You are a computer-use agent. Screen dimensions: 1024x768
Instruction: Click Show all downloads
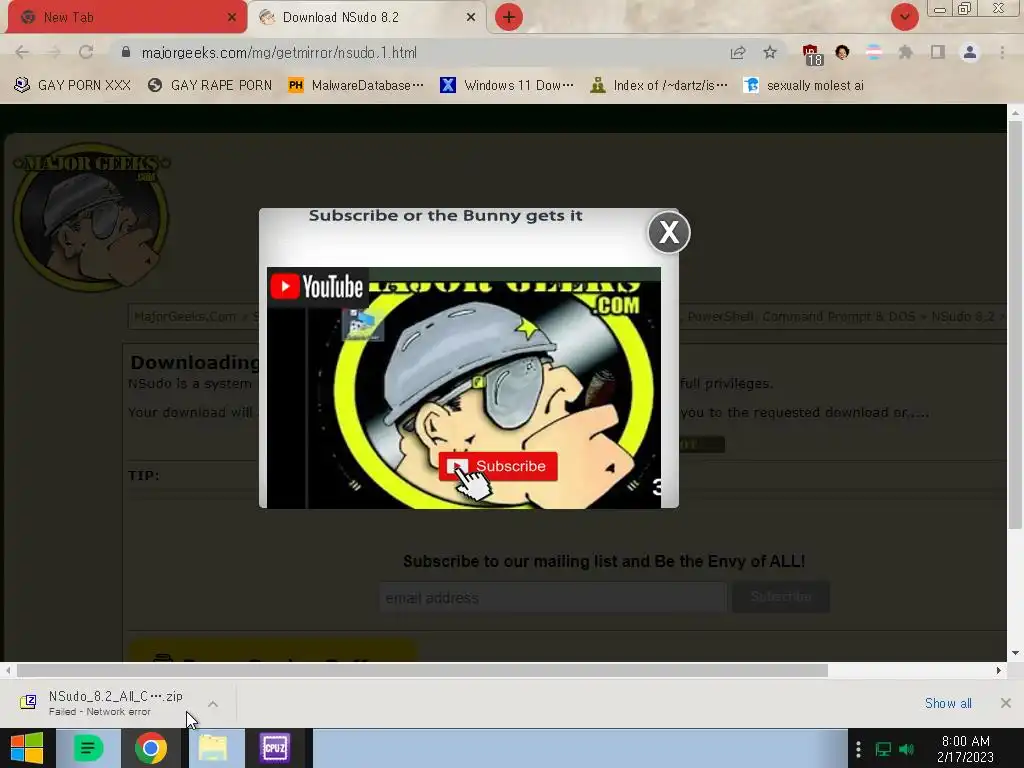point(948,703)
